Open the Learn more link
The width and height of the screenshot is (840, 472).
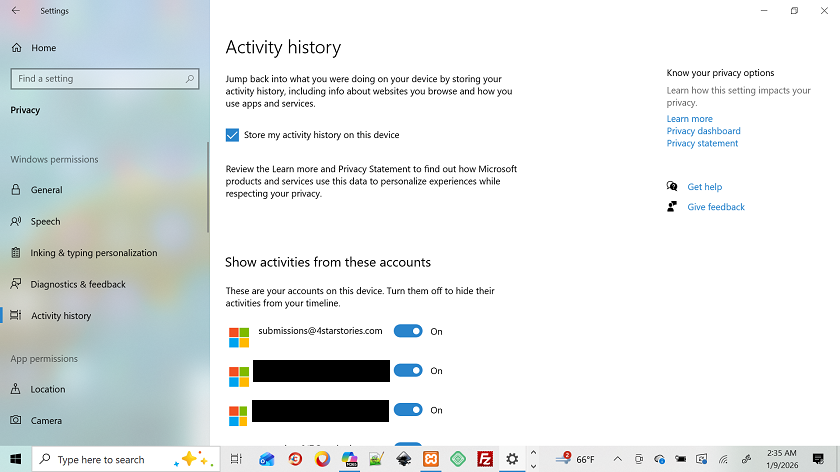coord(689,119)
